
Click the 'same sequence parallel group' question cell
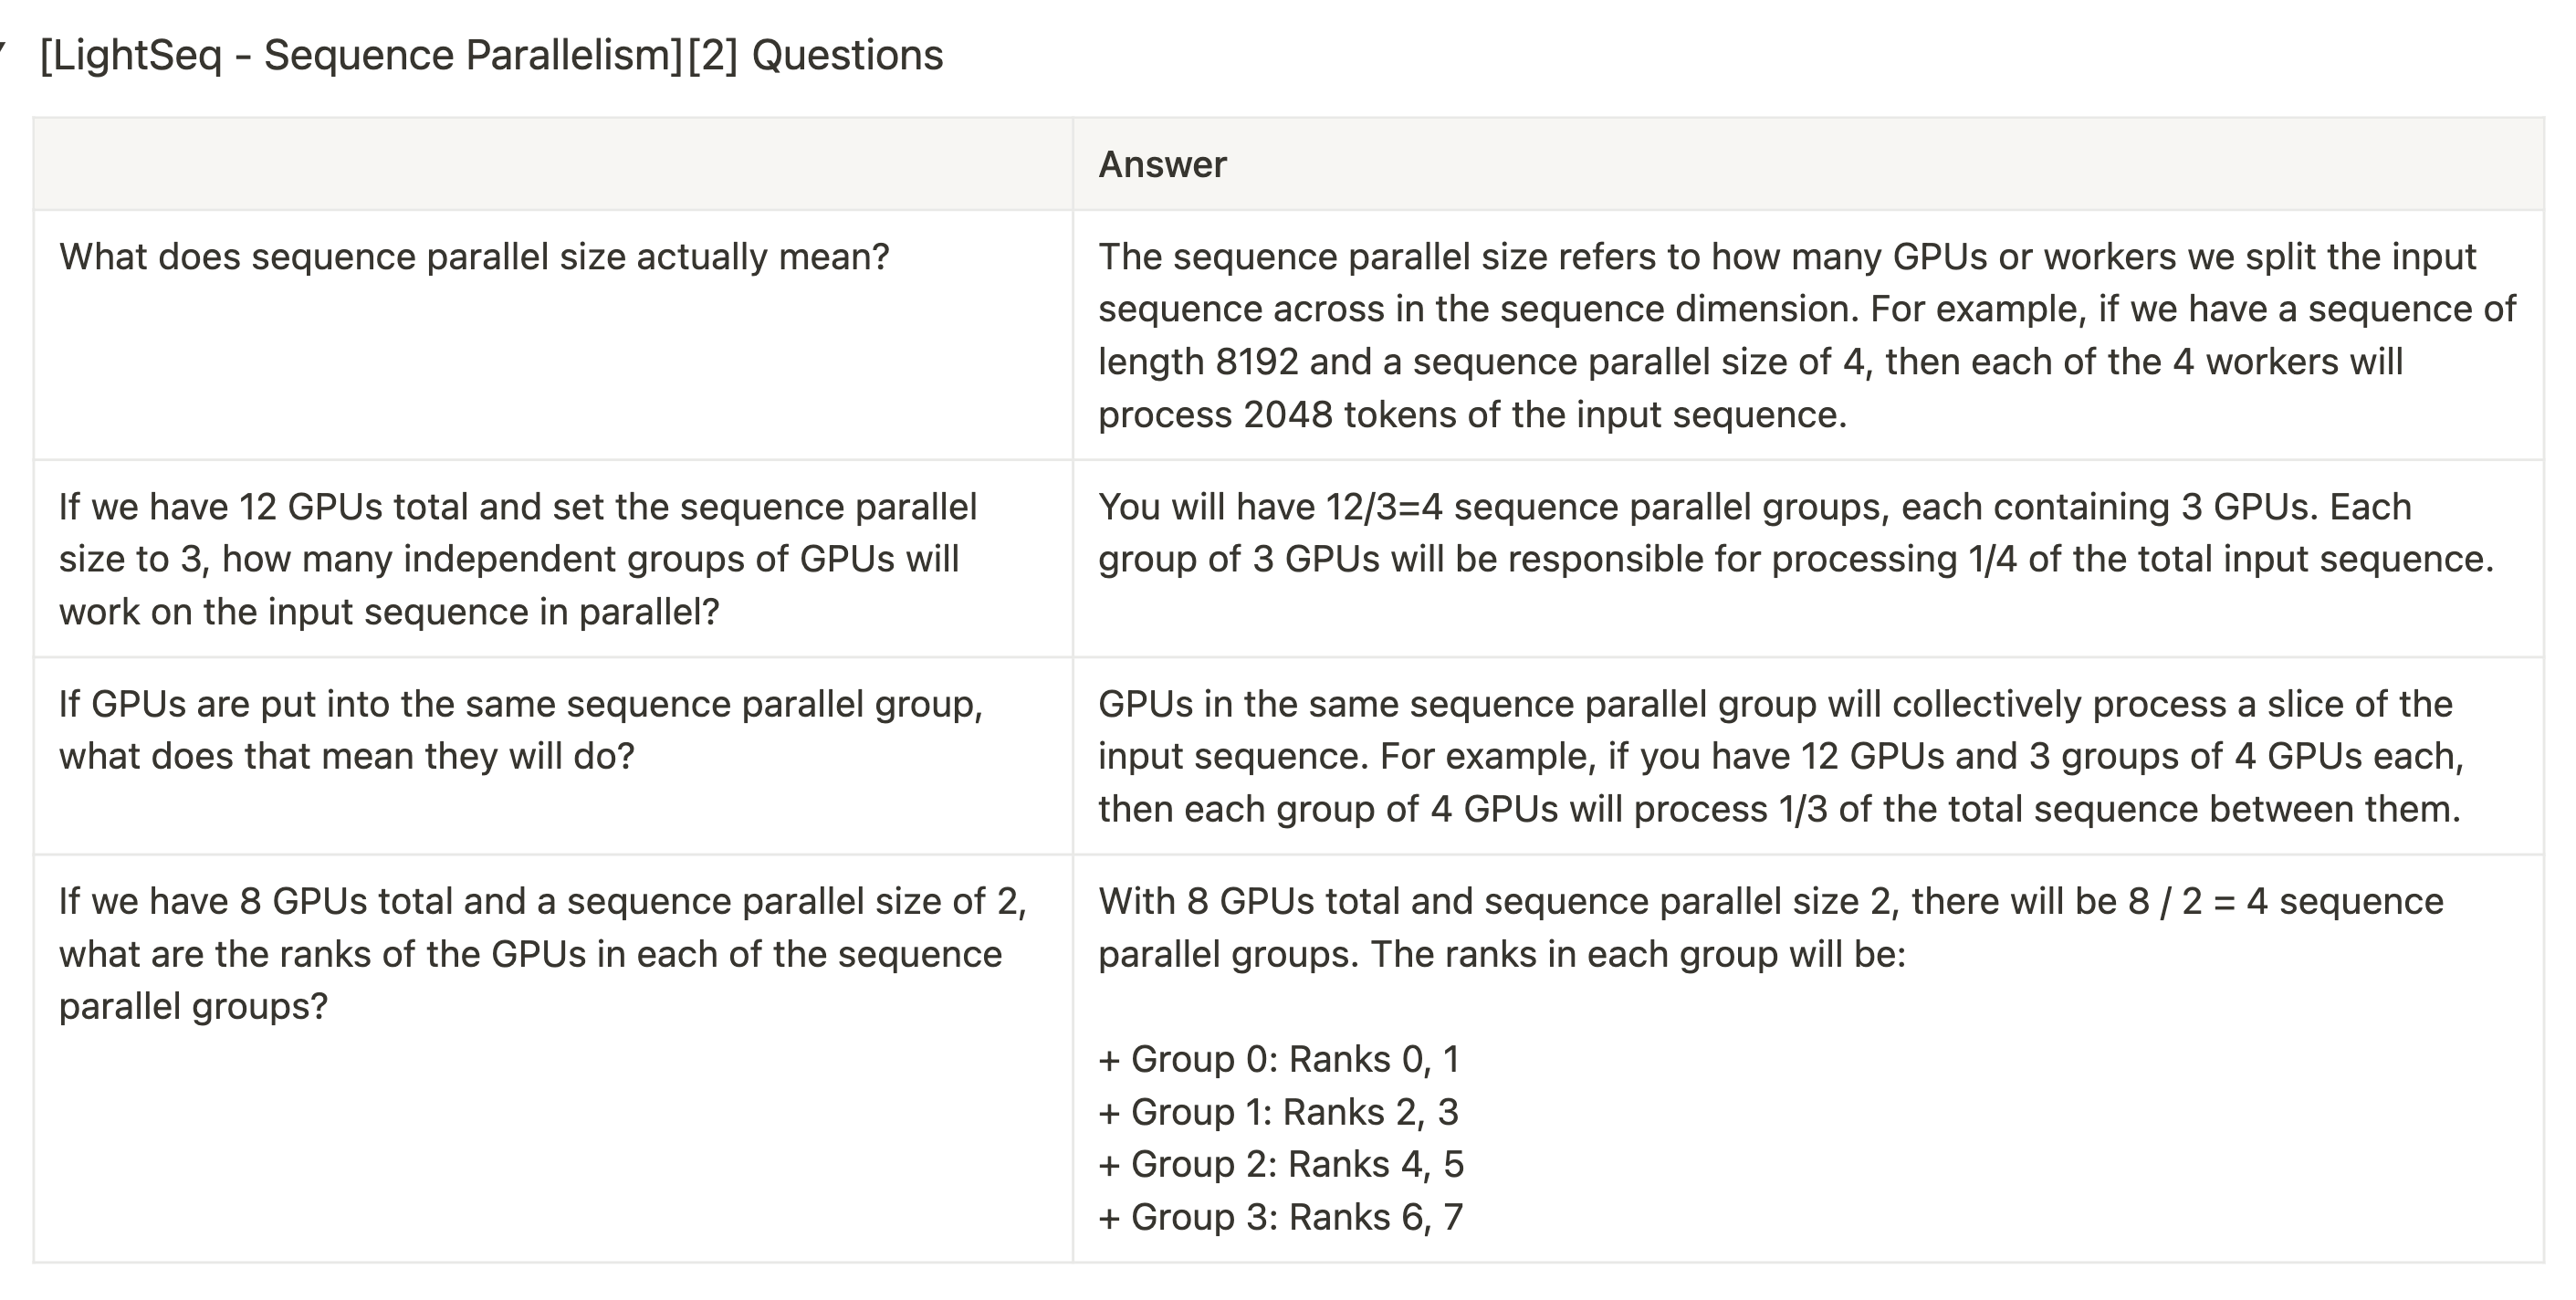coord(553,756)
